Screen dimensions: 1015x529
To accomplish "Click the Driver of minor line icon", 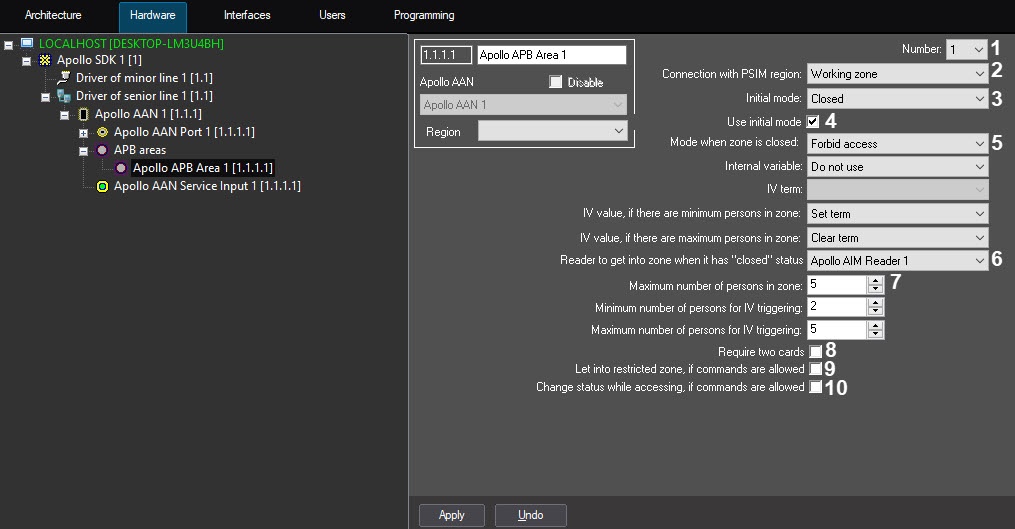I will 63,78.
